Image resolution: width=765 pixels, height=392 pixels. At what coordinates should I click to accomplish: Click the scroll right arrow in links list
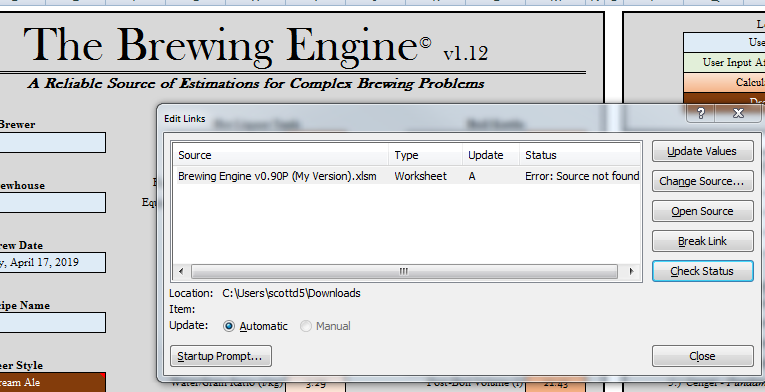pyautogui.click(x=631, y=271)
